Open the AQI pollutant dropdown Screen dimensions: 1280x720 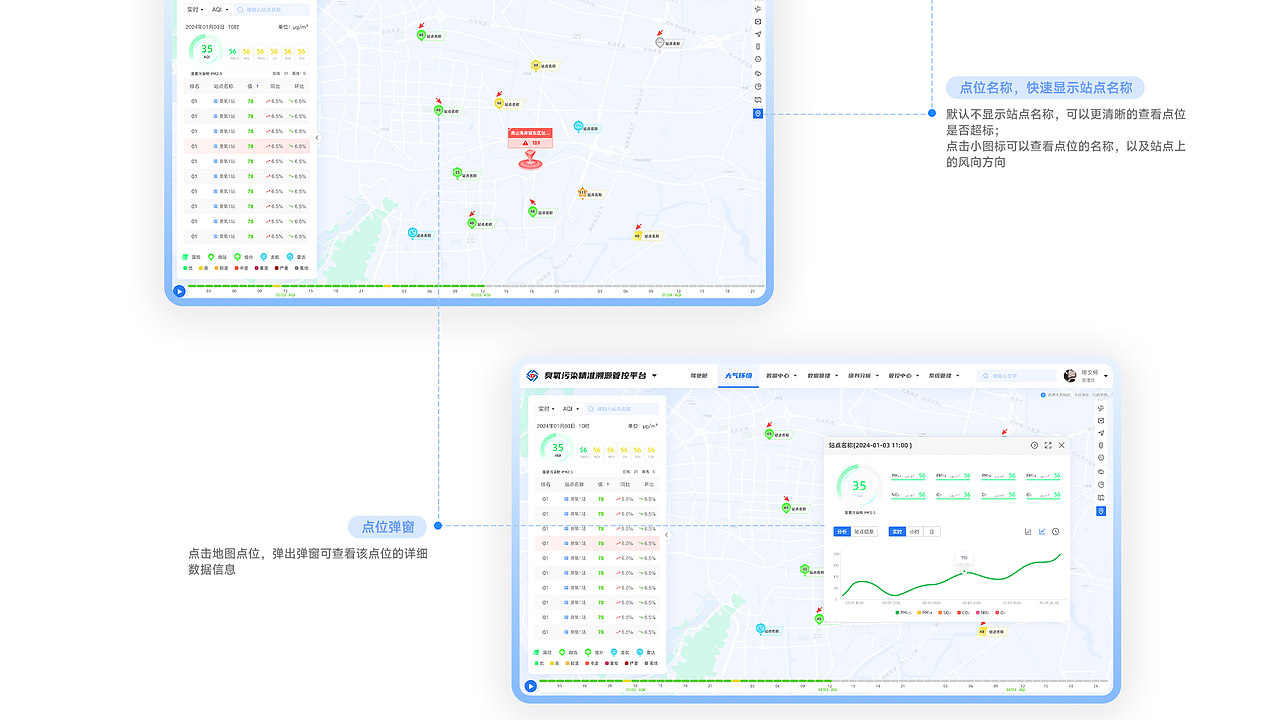571,408
